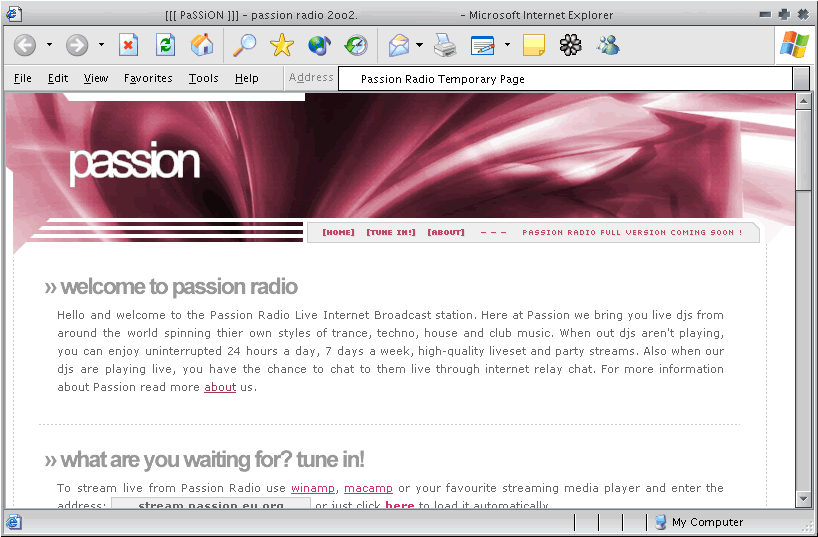The image size is (818, 537).
Task: Open the History clock icon
Action: [x=356, y=45]
